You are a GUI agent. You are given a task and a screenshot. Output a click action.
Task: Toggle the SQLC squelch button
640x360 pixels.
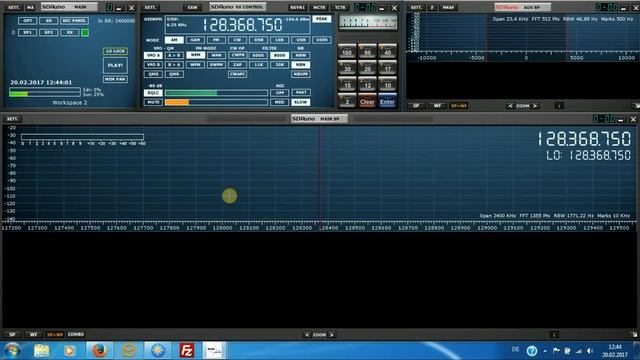coord(153,93)
